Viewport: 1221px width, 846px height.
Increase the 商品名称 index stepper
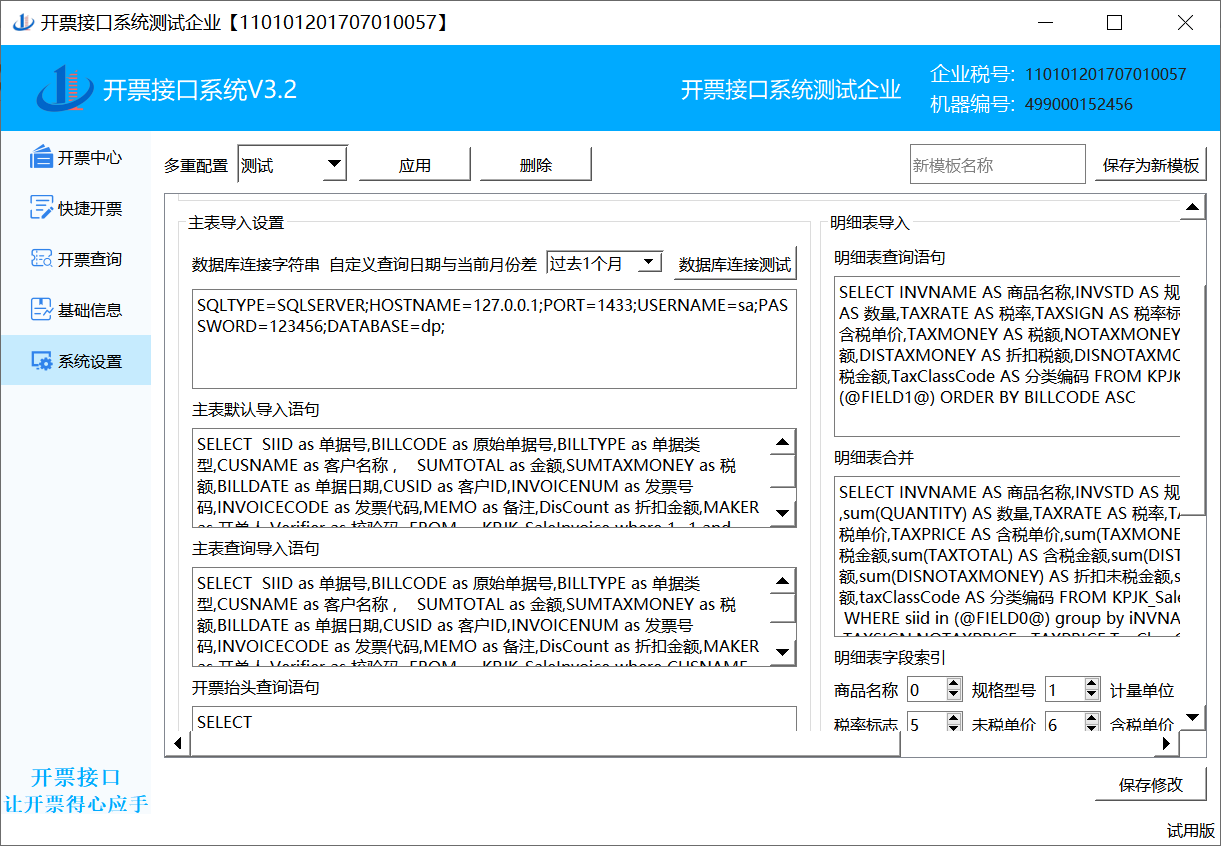point(953,684)
